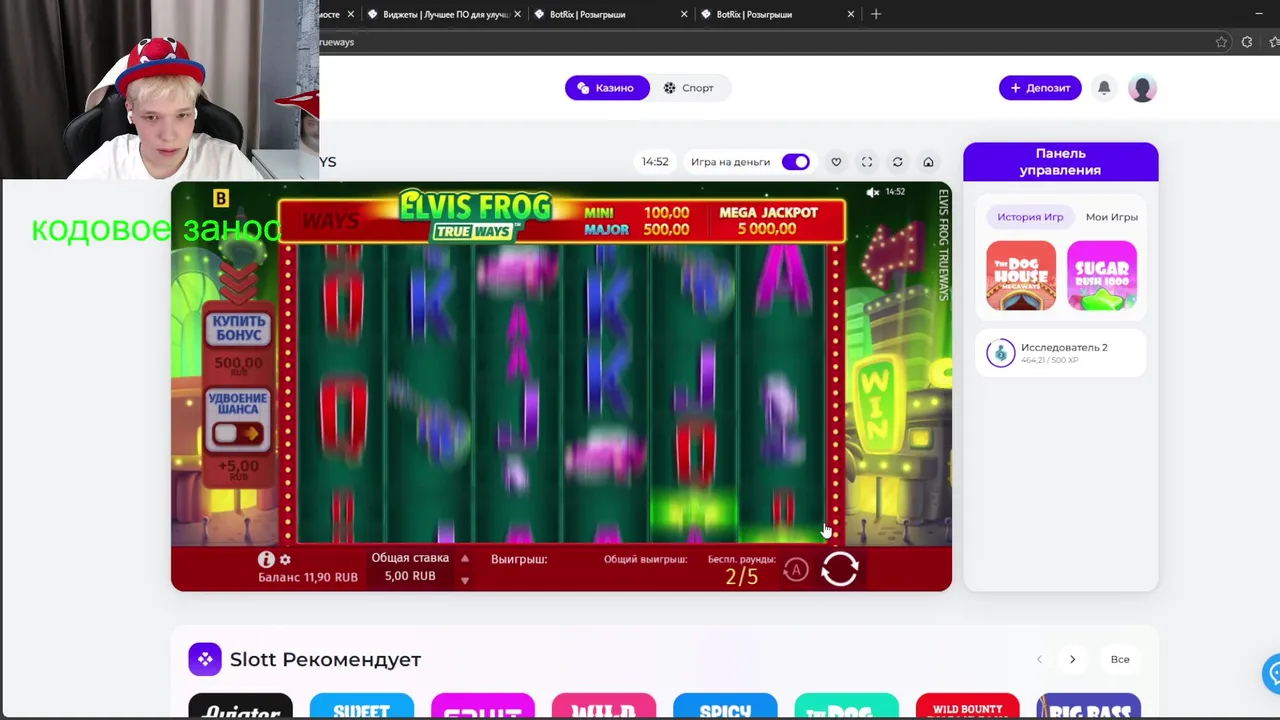Decrease total bet with the down arrow
1280x720 pixels.
(464, 580)
